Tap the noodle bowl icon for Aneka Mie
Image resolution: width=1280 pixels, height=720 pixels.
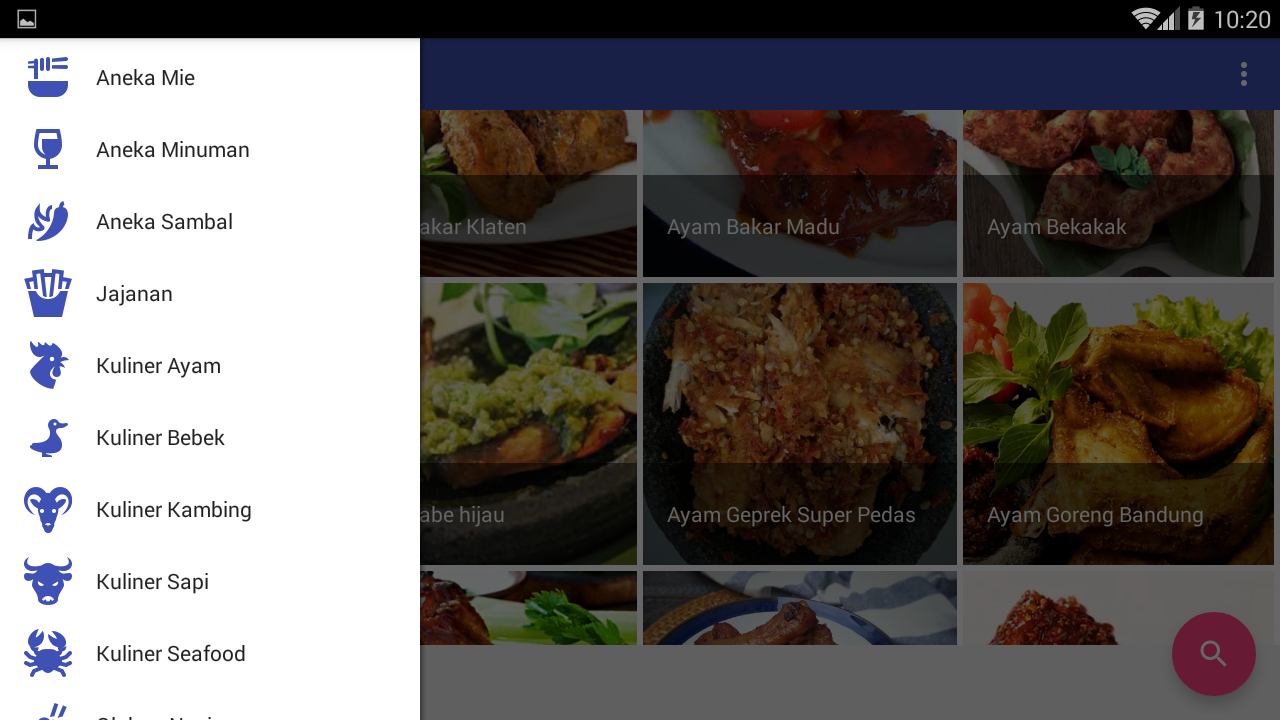(x=48, y=78)
